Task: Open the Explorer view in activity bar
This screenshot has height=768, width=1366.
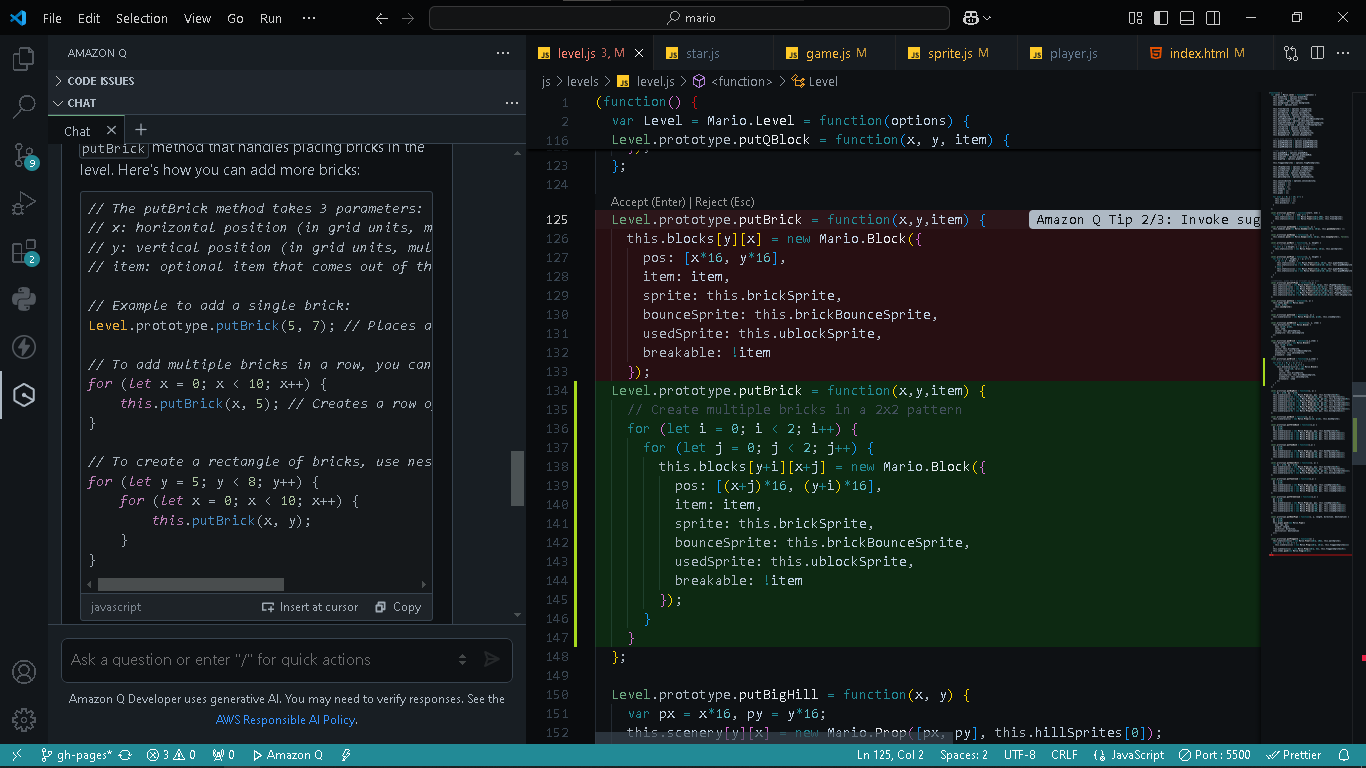Action: [24, 60]
